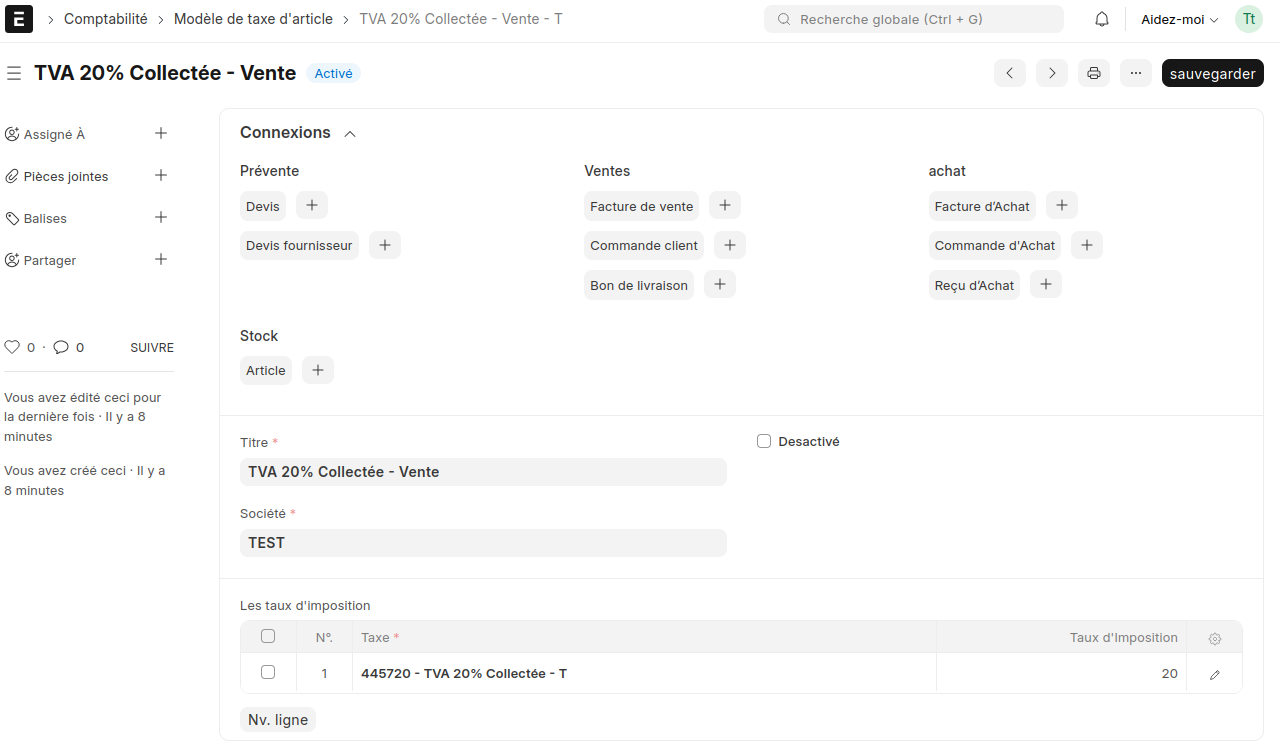The height and width of the screenshot is (750, 1280).
Task: Open the notifications bell icon
Action: pyautogui.click(x=1102, y=19)
